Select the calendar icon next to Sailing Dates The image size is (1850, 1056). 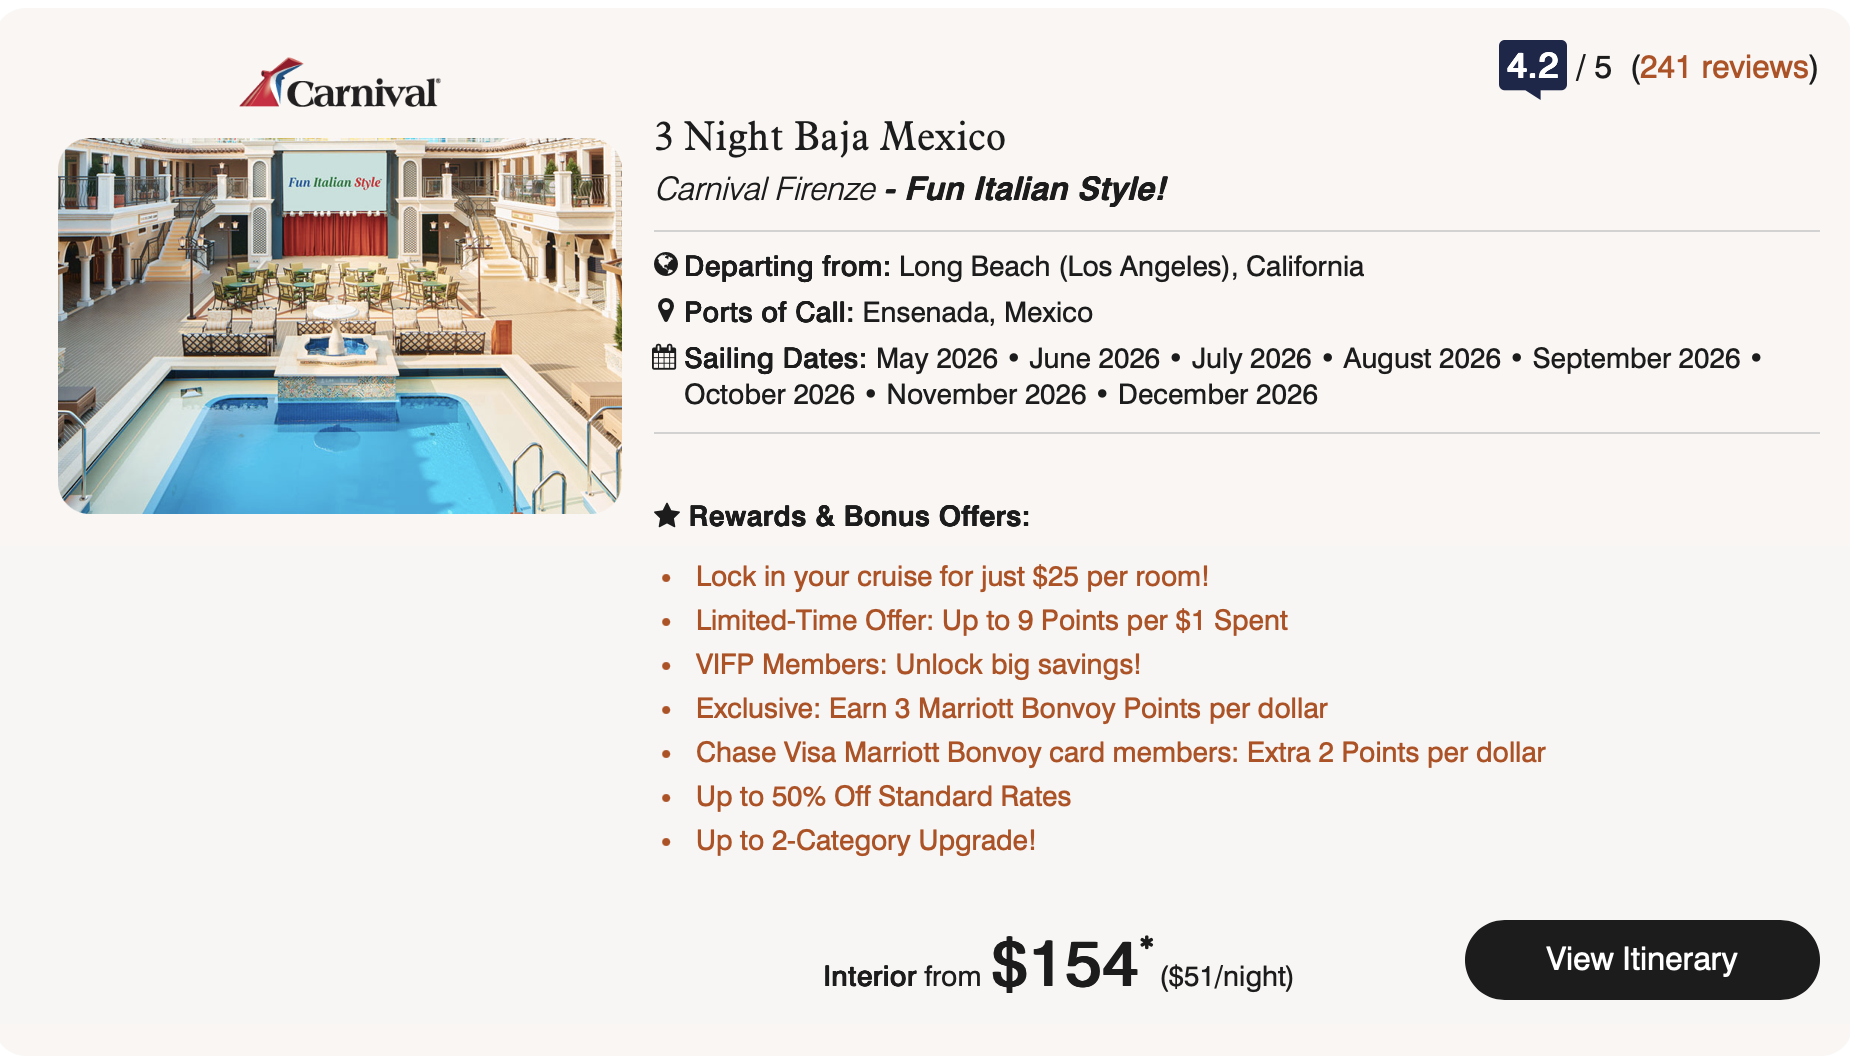[x=664, y=357]
